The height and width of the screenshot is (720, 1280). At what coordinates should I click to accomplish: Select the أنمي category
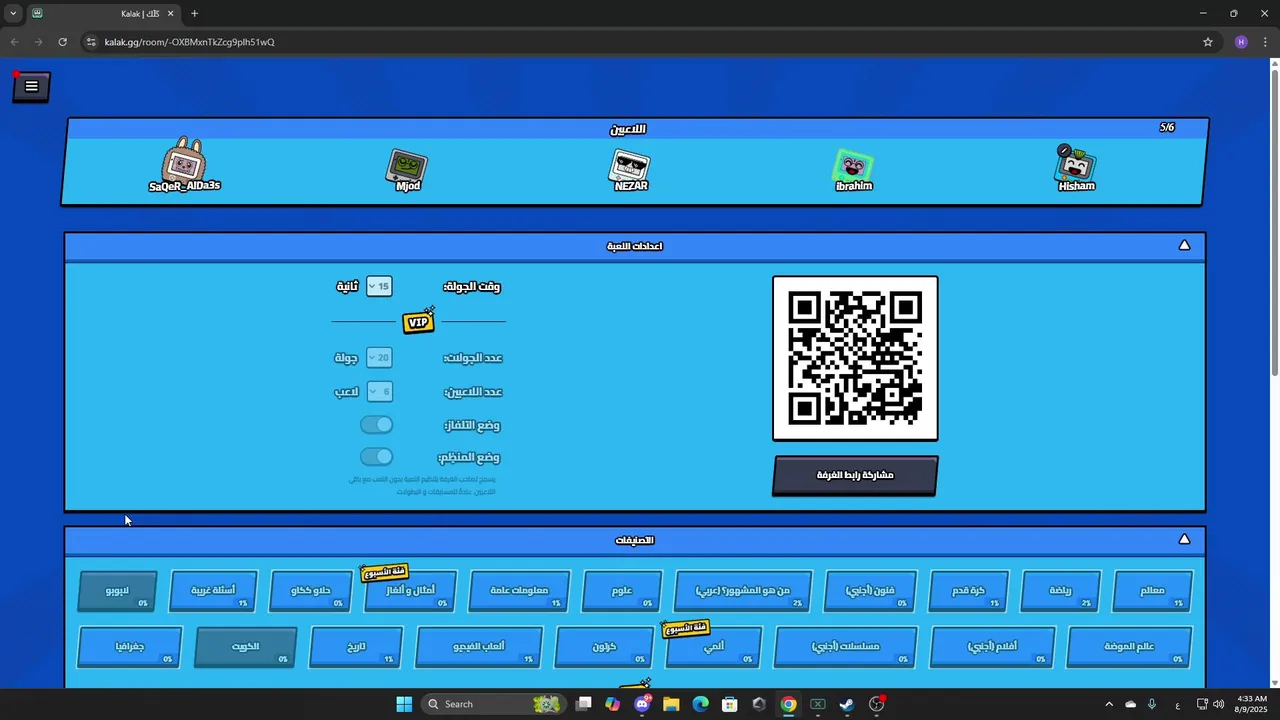click(714, 647)
